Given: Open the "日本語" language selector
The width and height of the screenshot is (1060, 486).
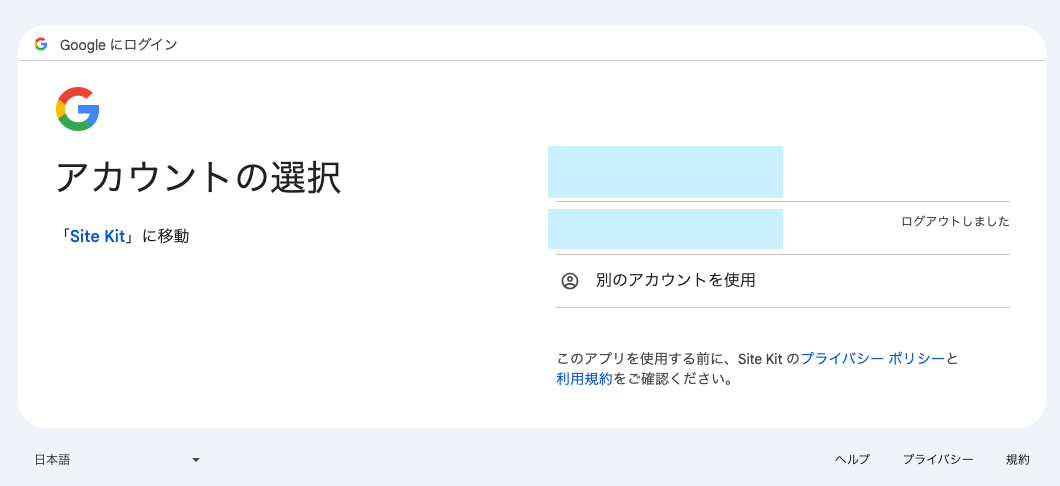Looking at the screenshot, I should (x=53, y=460).
